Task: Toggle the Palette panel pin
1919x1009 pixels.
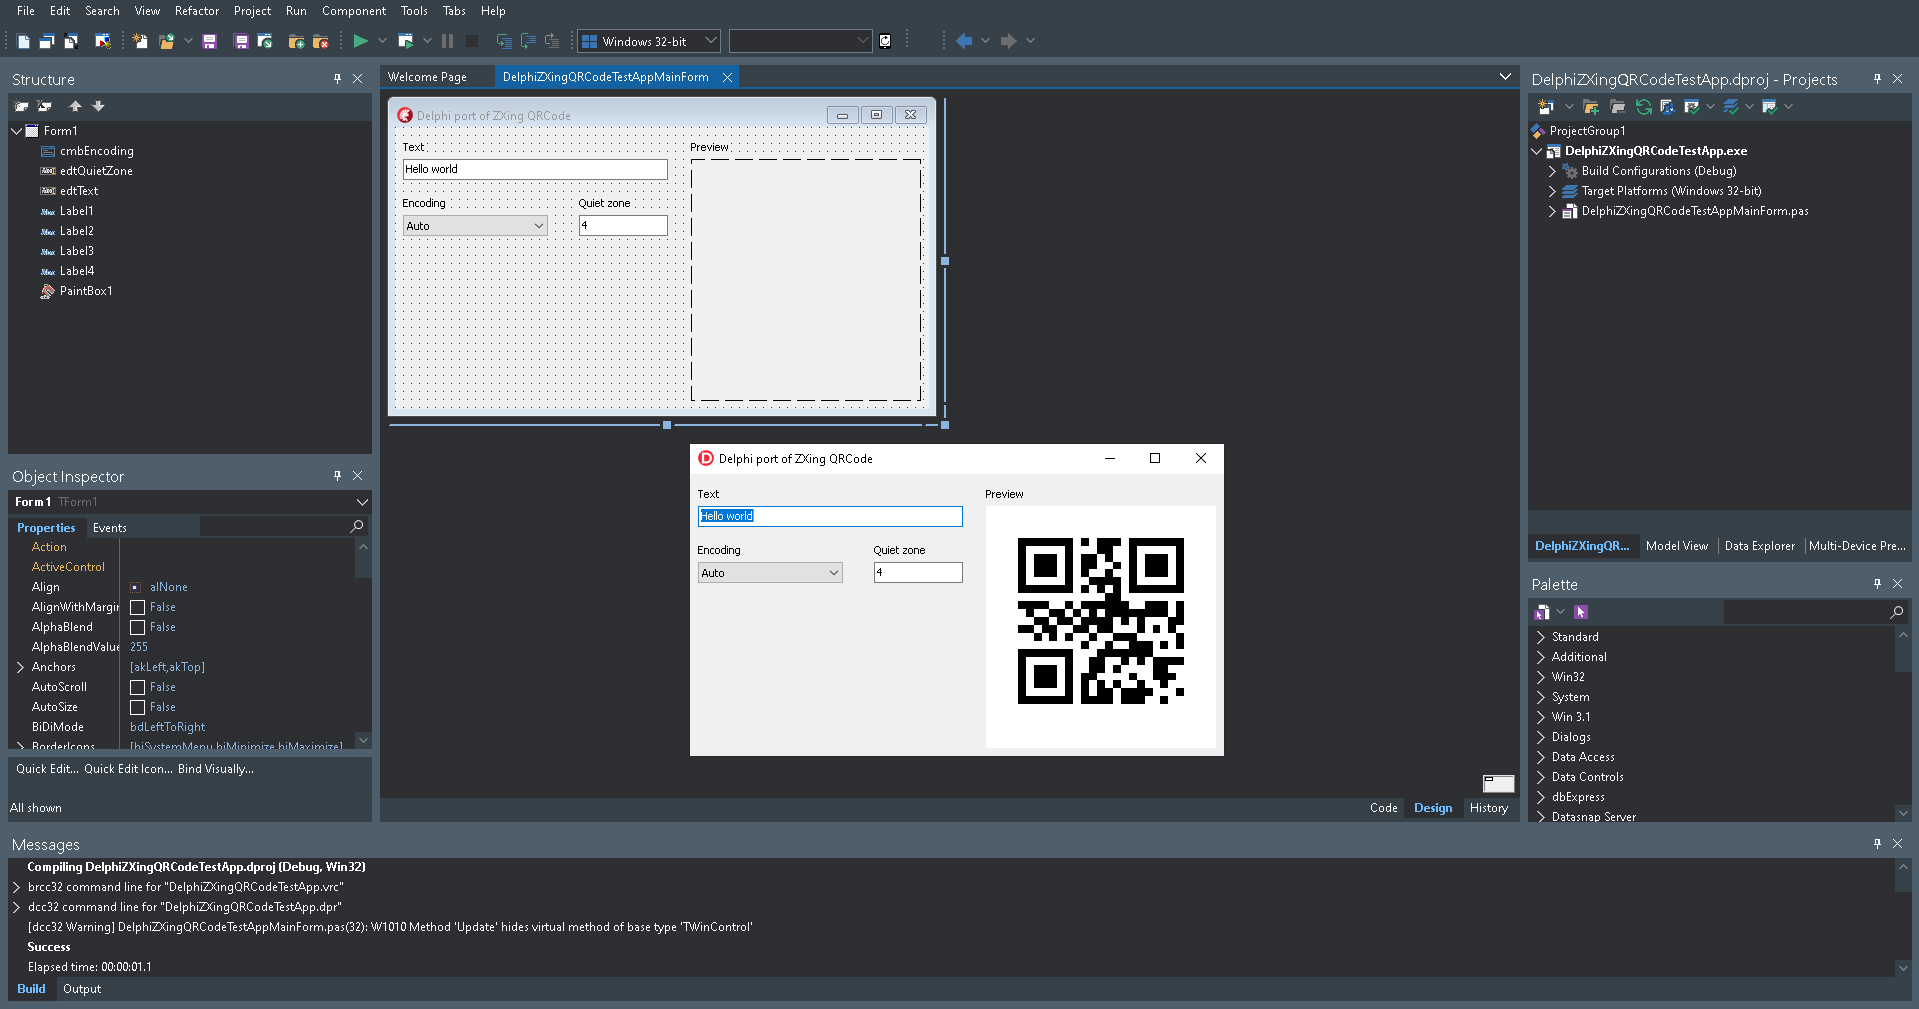Action: click(x=1877, y=584)
